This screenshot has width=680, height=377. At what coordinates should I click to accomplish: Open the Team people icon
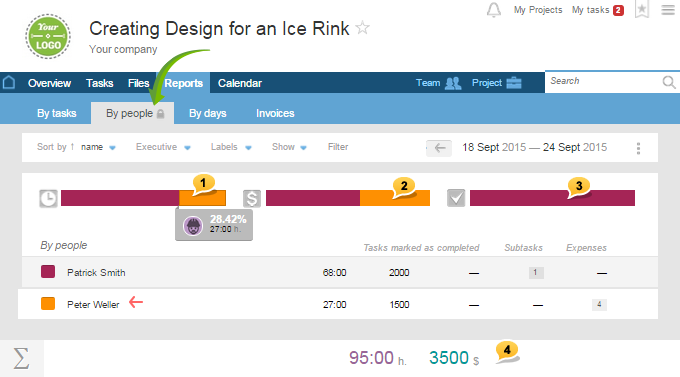(x=453, y=83)
